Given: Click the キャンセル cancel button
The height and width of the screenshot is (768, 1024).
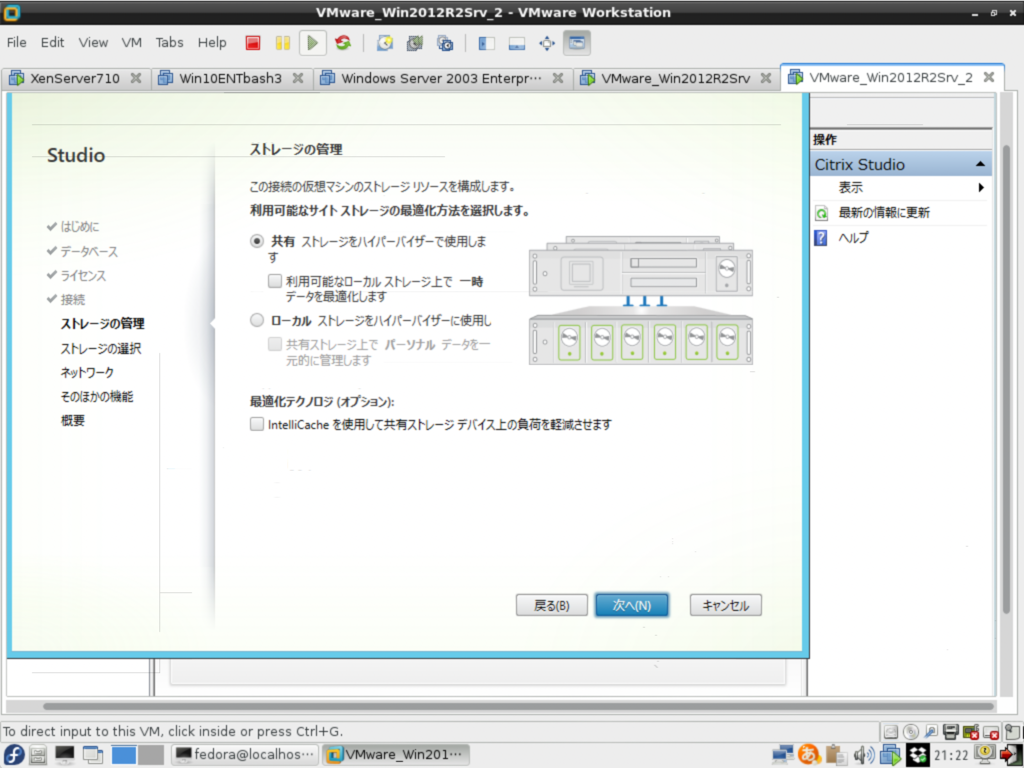Looking at the screenshot, I should pyautogui.click(x=726, y=605).
